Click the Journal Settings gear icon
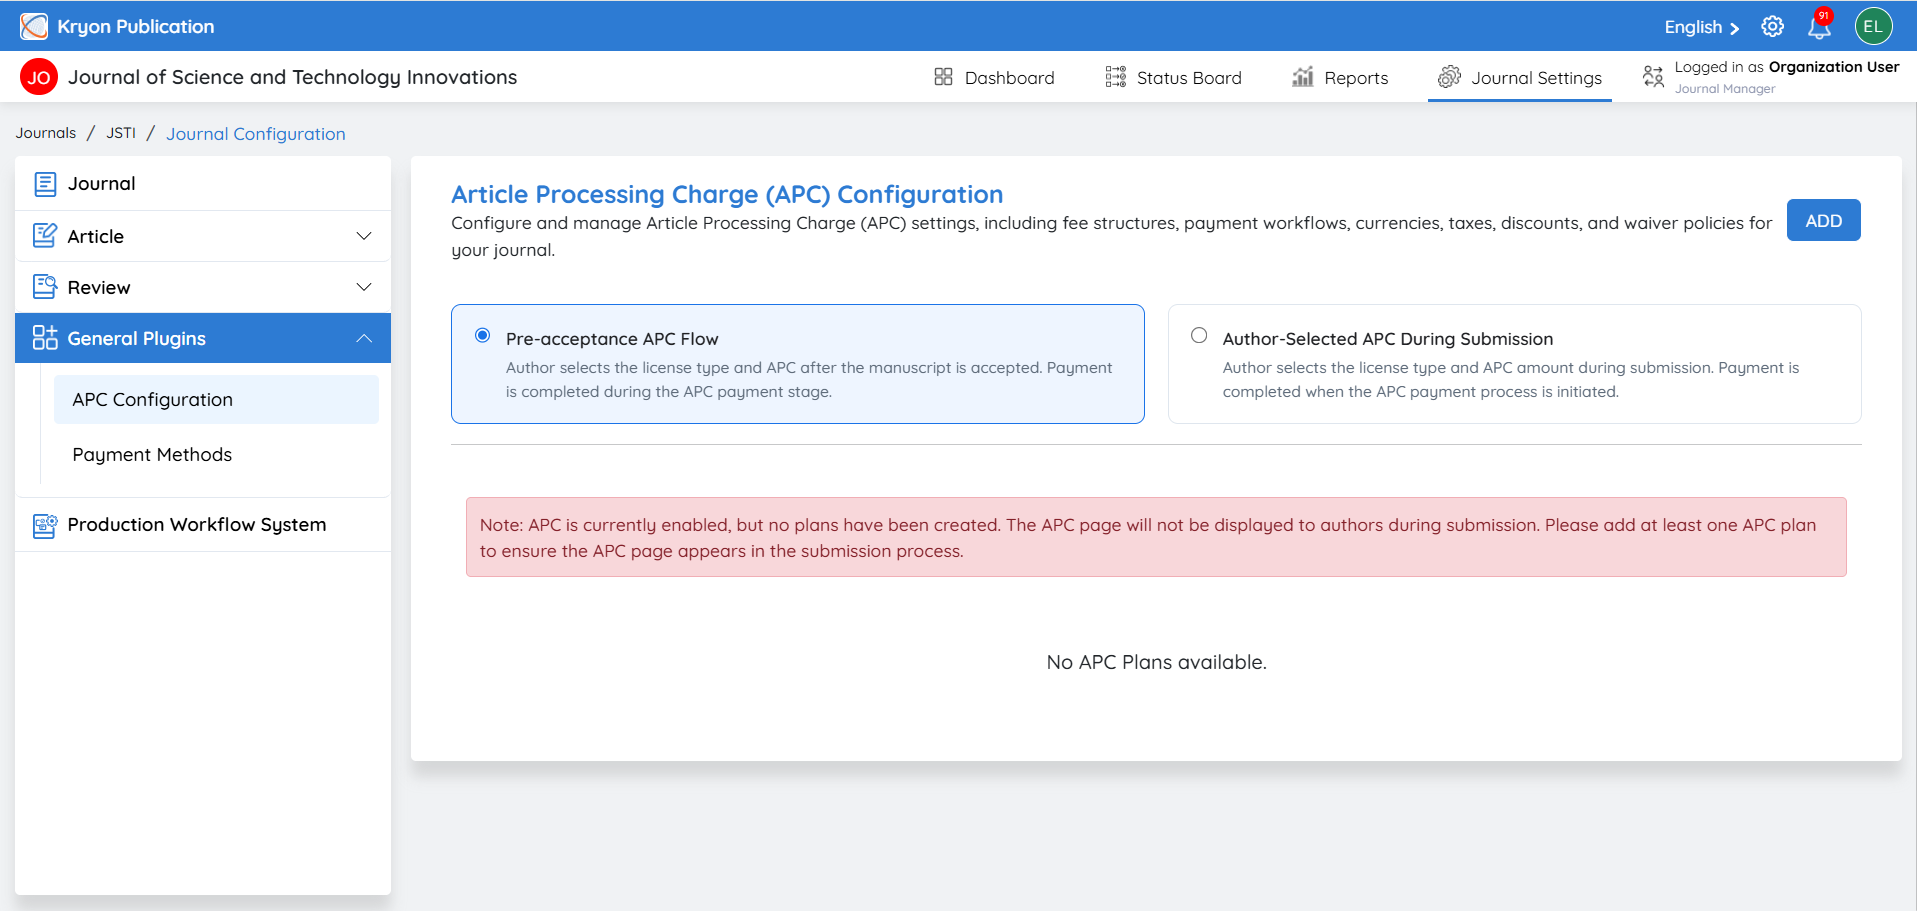Viewport: 1917px width, 911px height. coord(1449,77)
